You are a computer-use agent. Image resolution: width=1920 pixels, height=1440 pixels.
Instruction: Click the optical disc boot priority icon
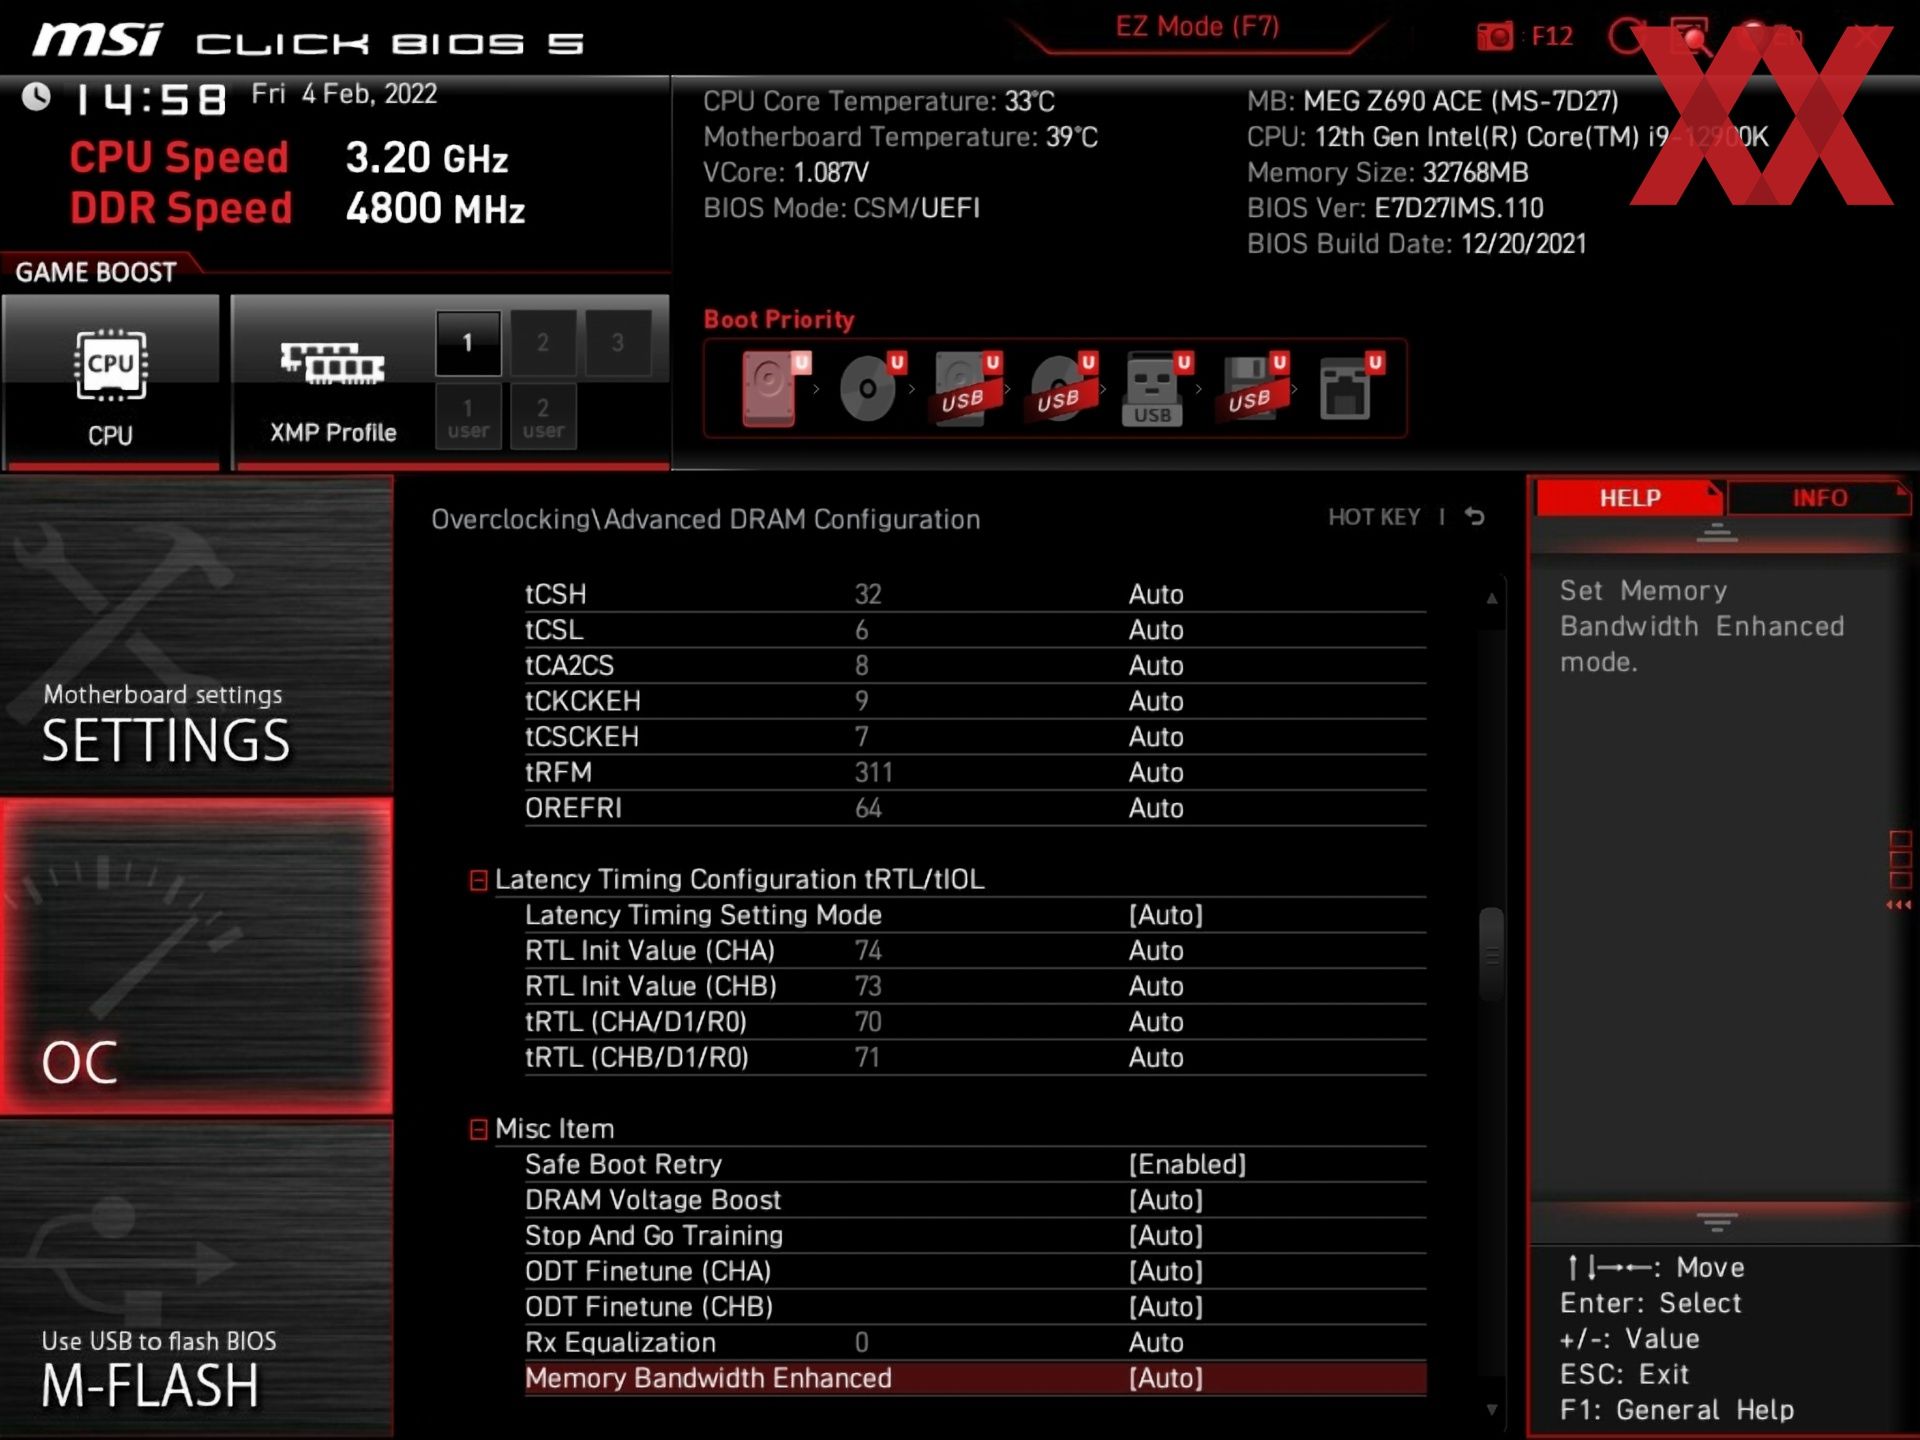pos(870,388)
